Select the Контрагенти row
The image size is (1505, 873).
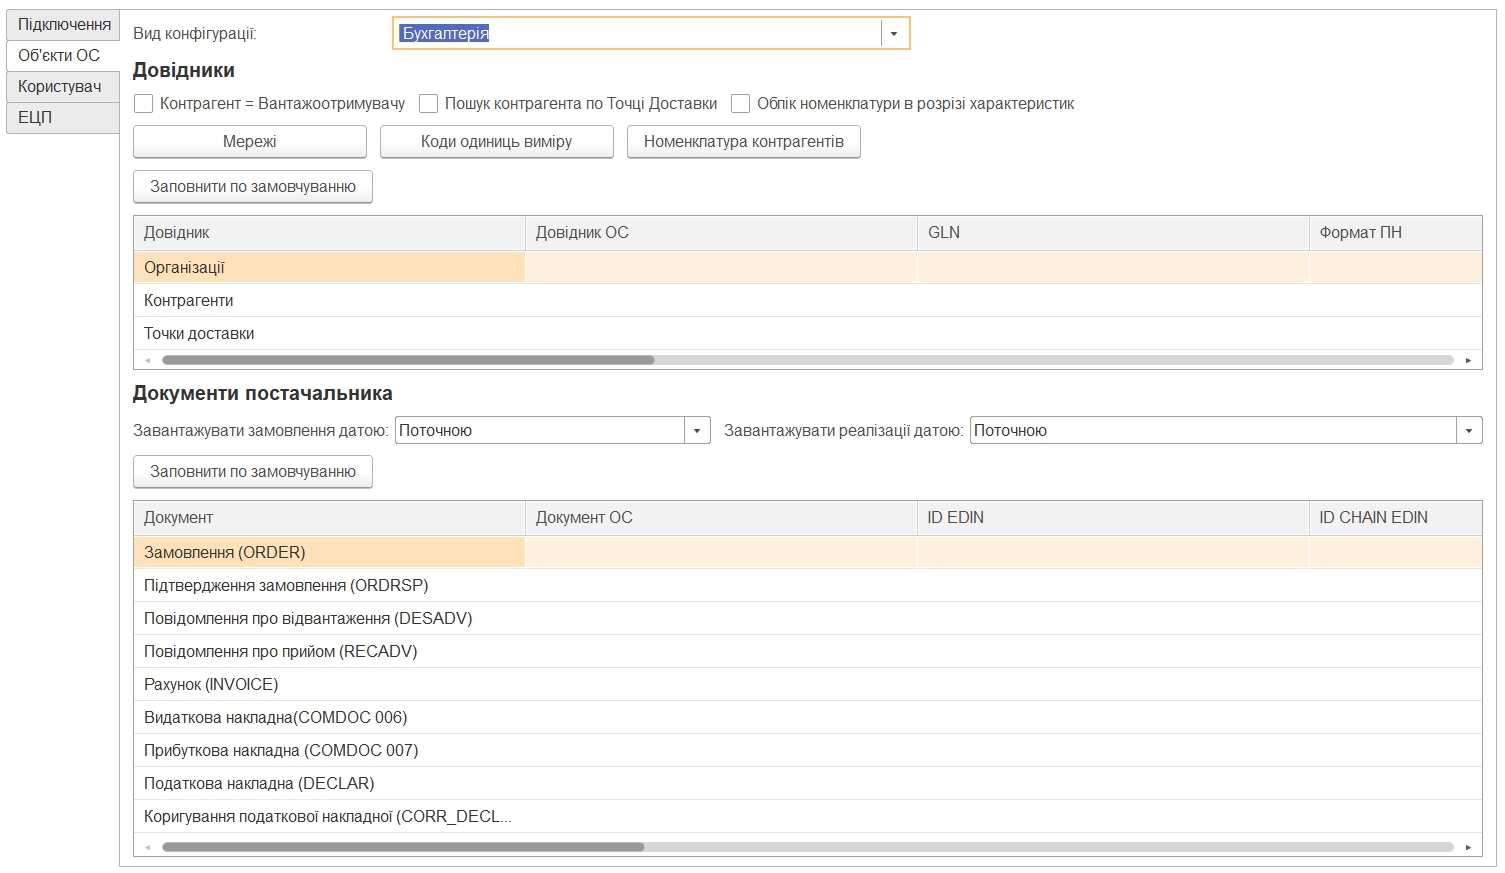(x=807, y=300)
